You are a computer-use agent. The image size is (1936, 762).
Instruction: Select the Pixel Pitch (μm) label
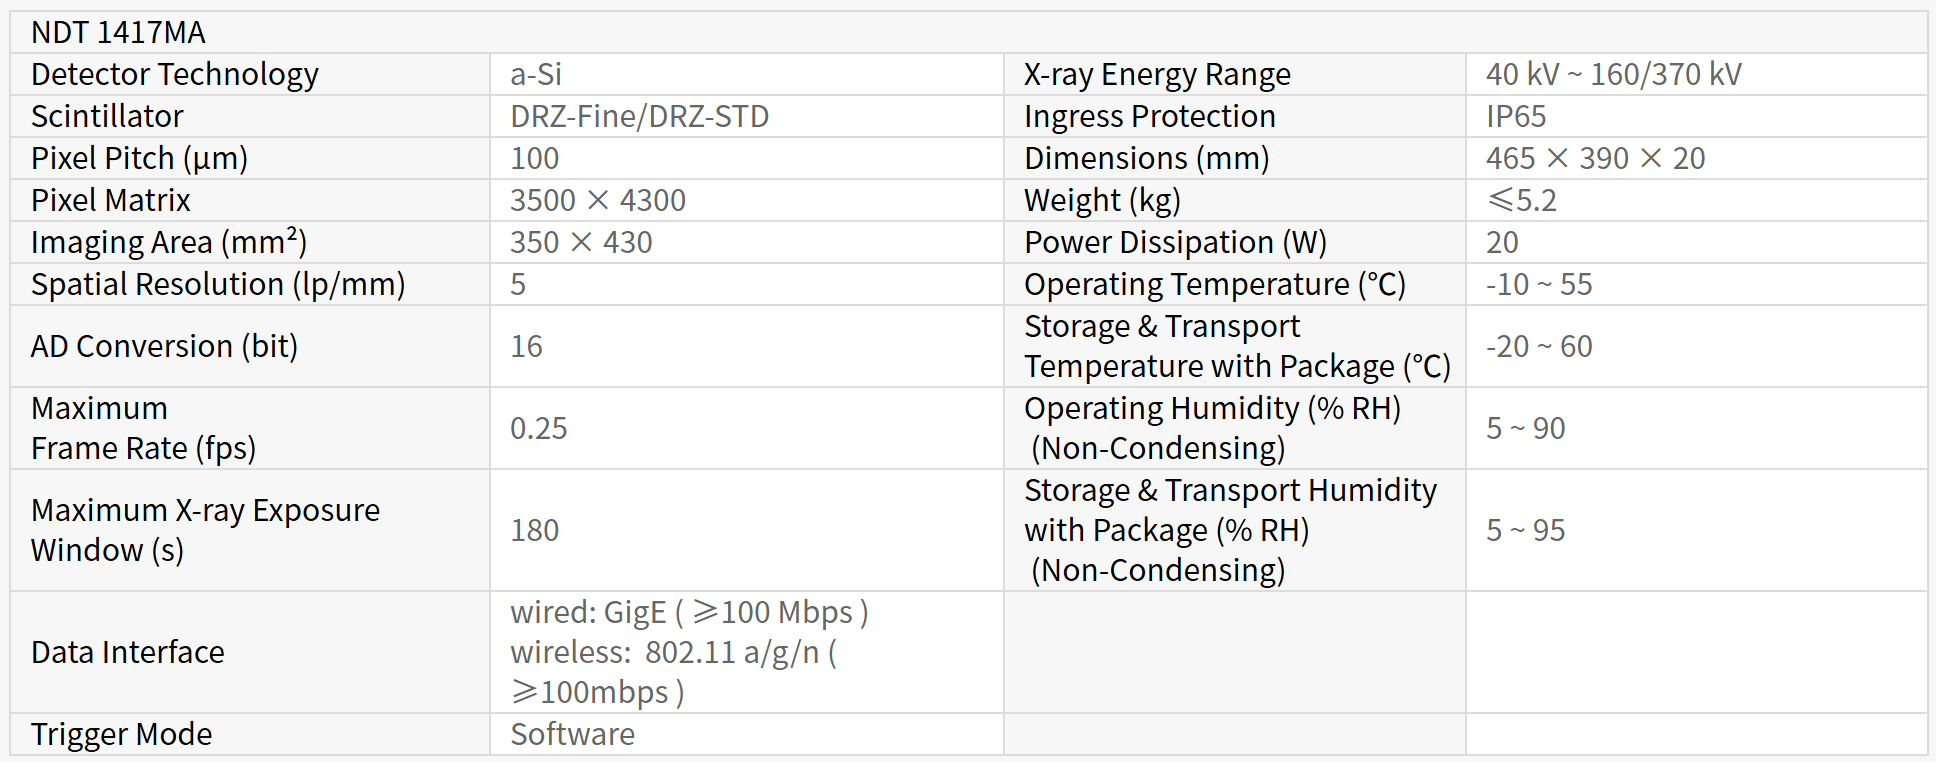(139, 159)
